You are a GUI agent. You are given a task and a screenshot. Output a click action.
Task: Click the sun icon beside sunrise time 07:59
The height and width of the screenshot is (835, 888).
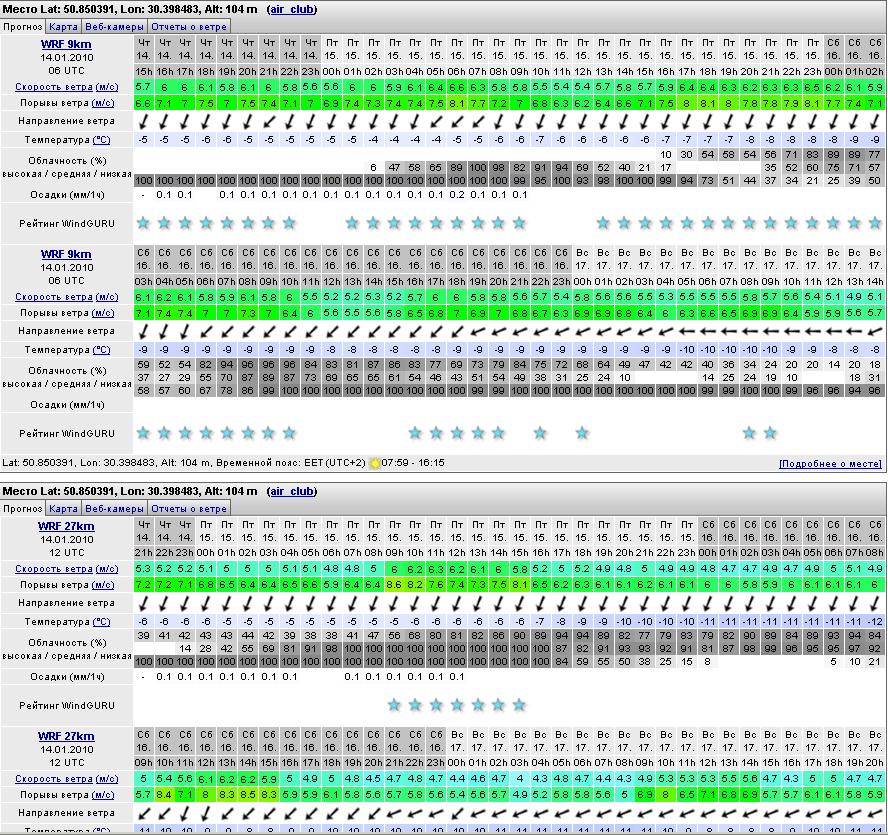[375, 463]
